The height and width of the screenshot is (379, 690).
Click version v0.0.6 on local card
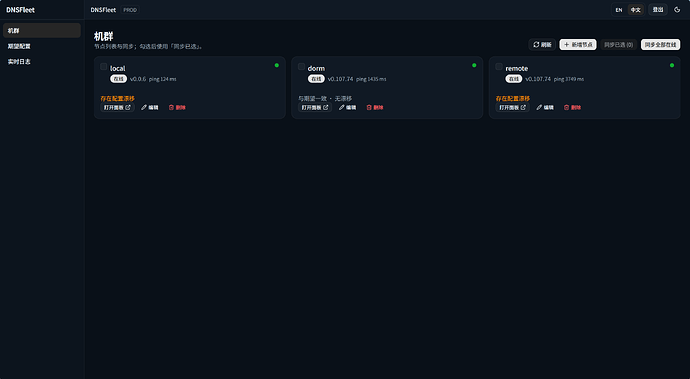point(138,79)
